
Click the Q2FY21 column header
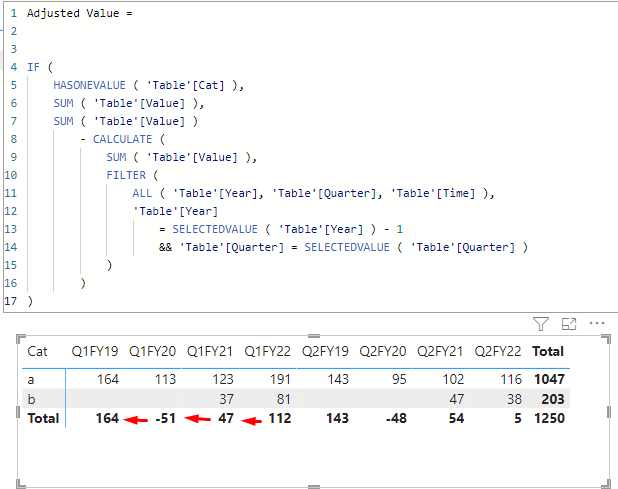click(440, 351)
